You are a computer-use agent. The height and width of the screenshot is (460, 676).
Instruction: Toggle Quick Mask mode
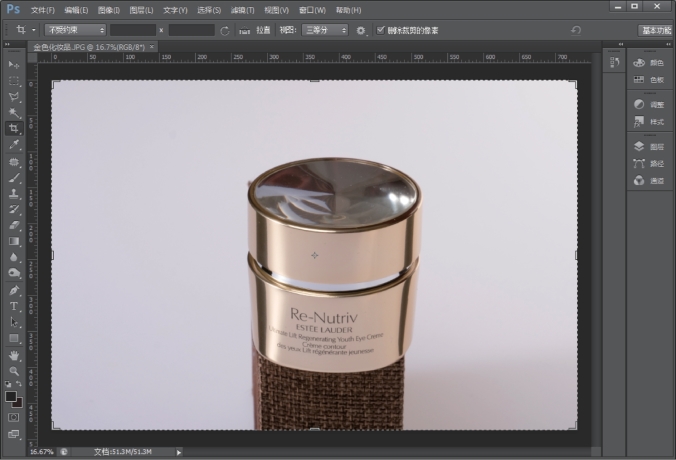(13, 417)
